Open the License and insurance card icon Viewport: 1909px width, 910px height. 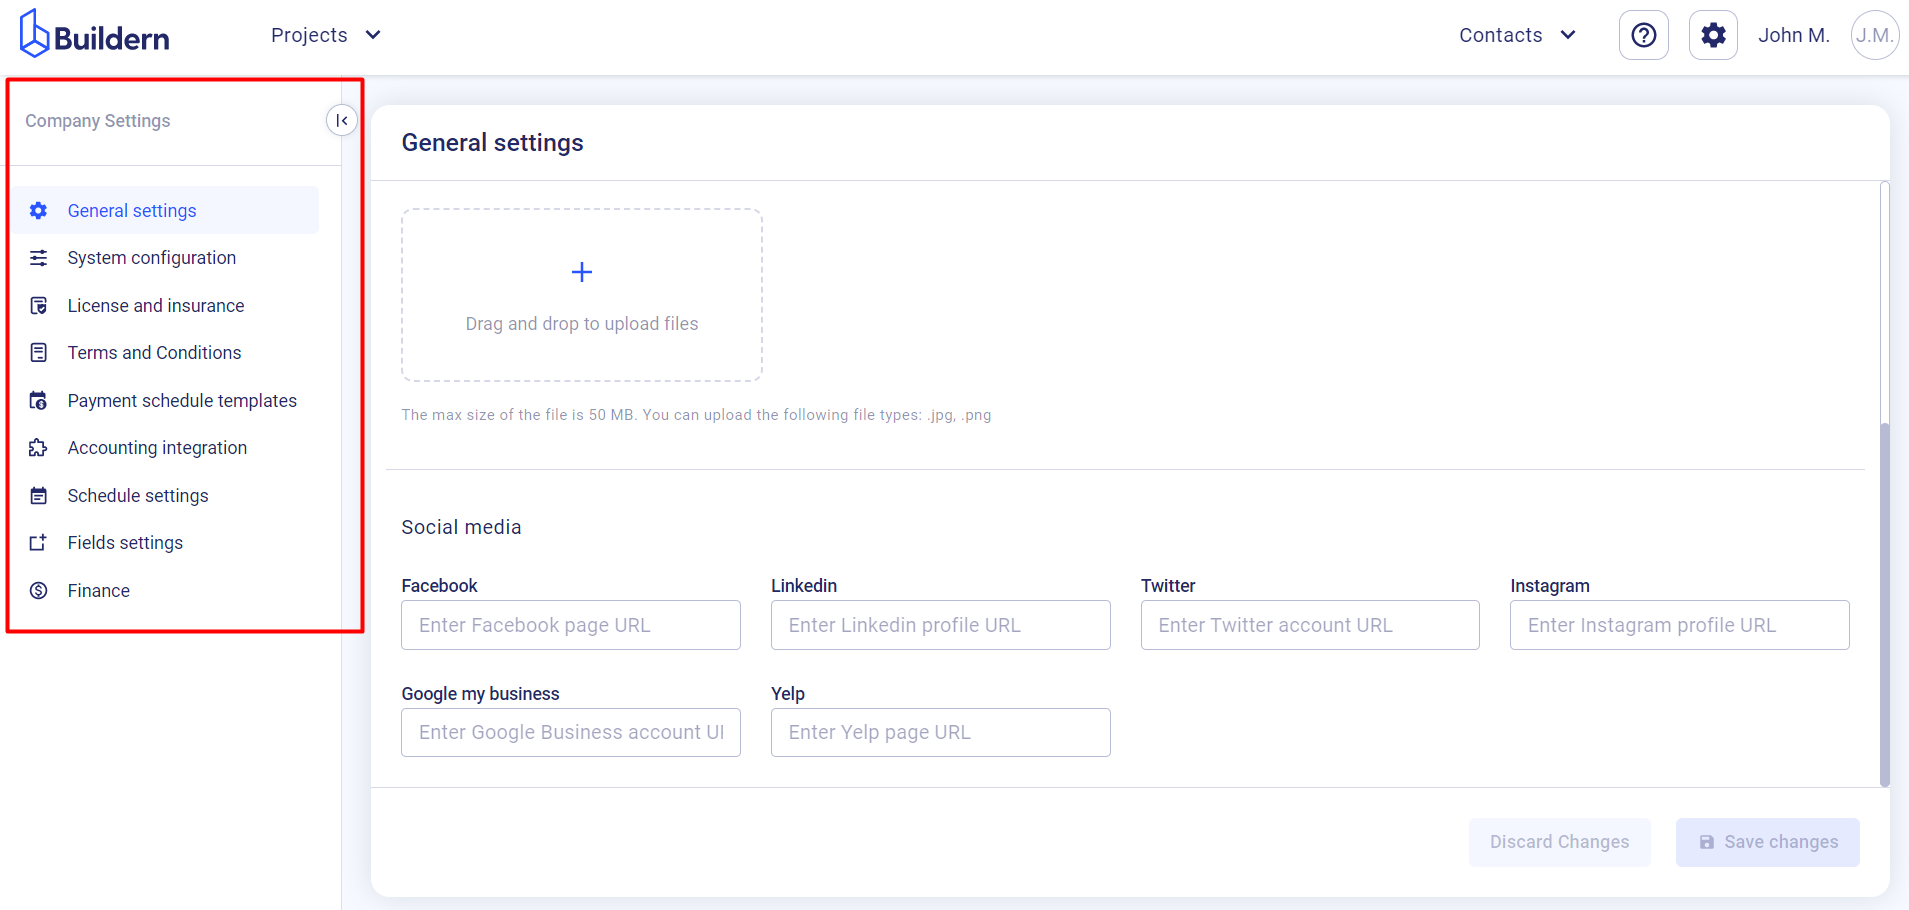tap(38, 305)
